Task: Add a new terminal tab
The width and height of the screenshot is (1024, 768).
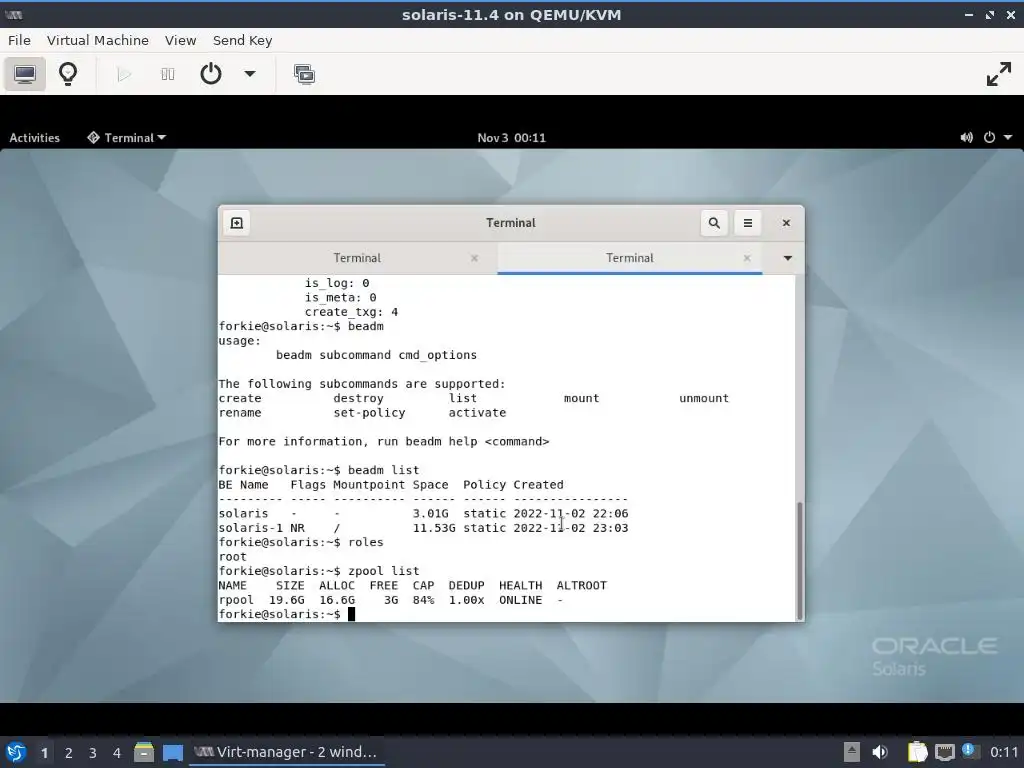Action: (x=236, y=223)
